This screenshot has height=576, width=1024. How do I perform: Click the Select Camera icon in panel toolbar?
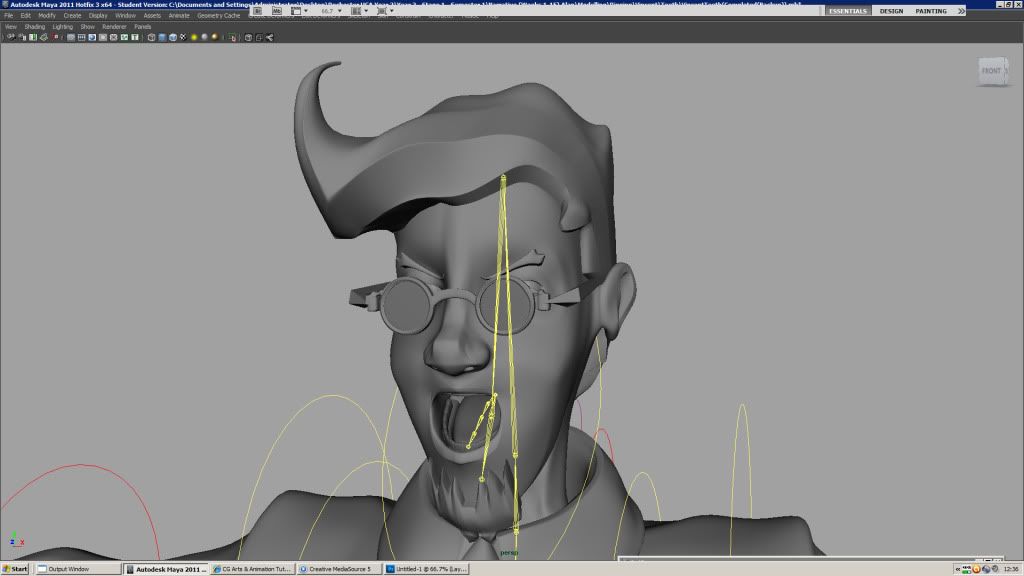(x=11, y=37)
